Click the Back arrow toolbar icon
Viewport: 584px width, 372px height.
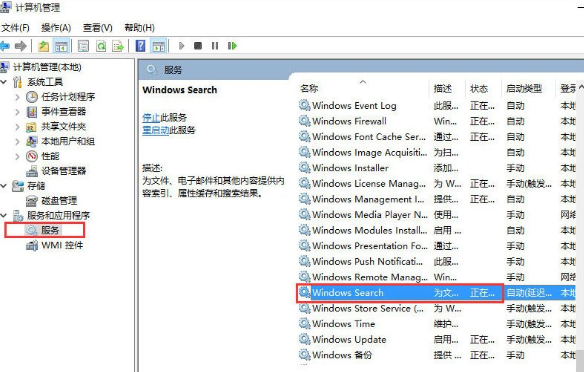[x=5, y=46]
